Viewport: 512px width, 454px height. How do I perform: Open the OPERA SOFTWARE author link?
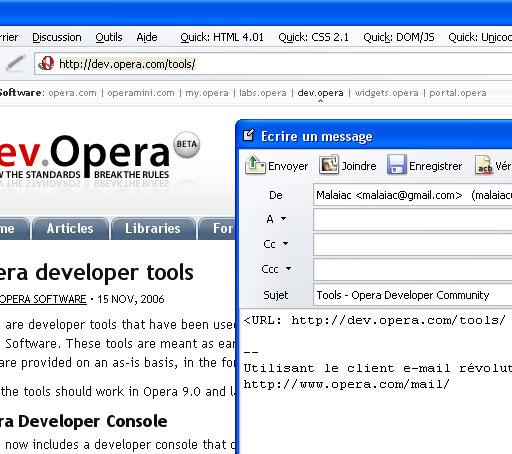[x=43, y=299]
